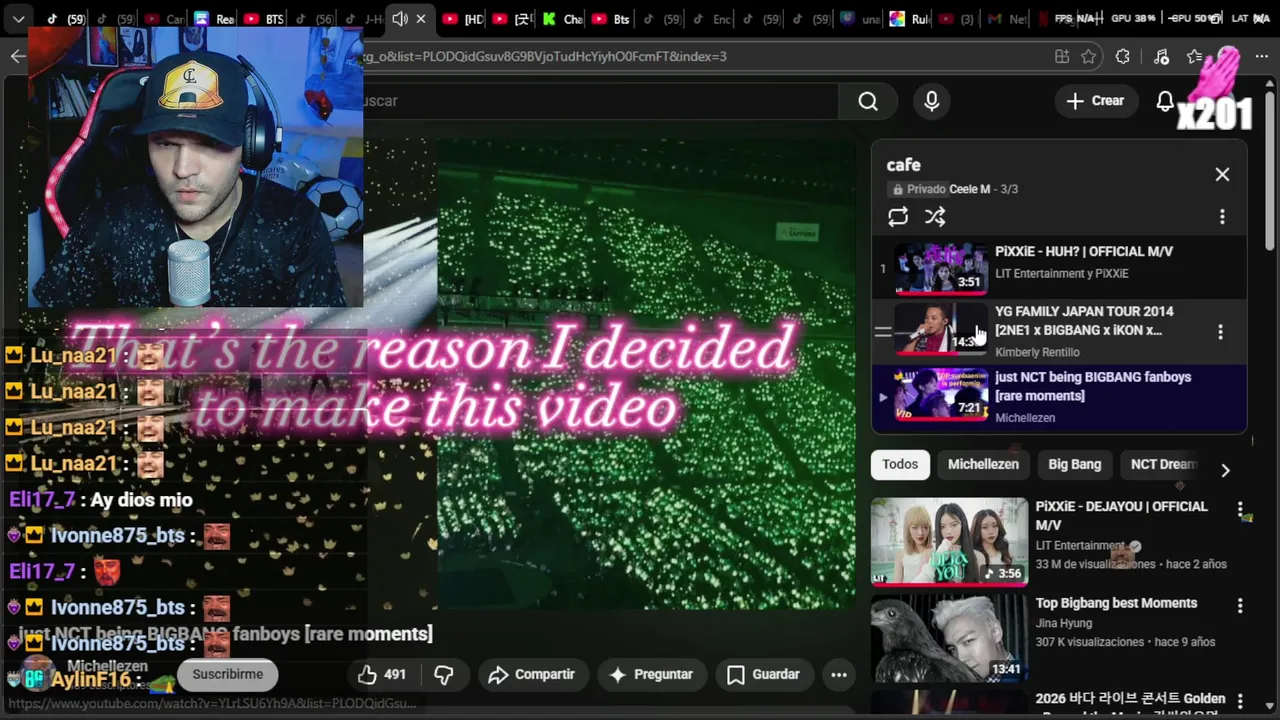This screenshot has height=720, width=1280.
Task: Bookmark this page with the star icon
Action: point(1089,56)
